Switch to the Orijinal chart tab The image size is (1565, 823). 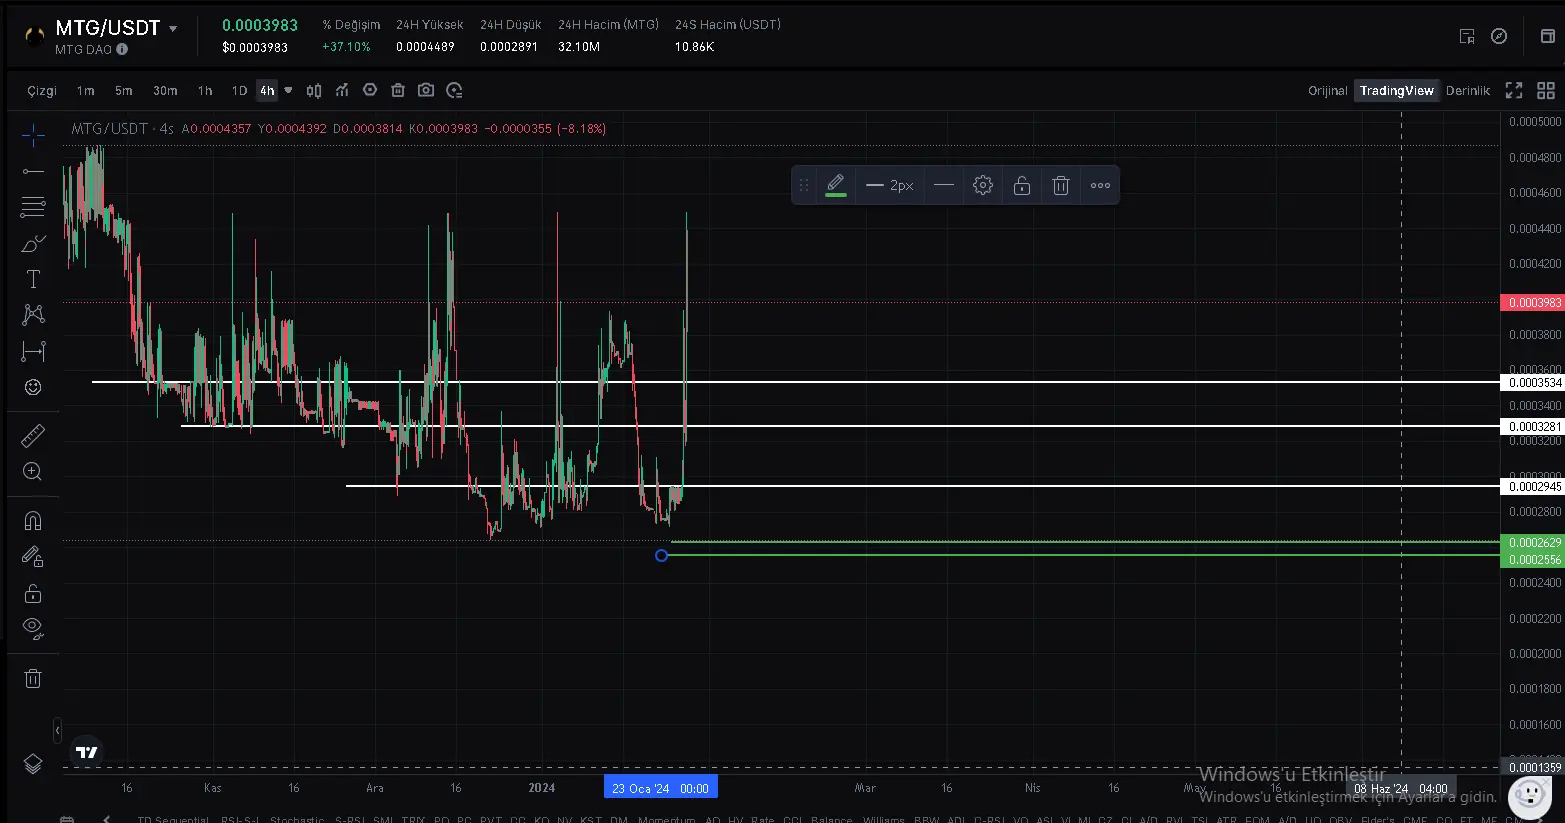coord(1328,90)
